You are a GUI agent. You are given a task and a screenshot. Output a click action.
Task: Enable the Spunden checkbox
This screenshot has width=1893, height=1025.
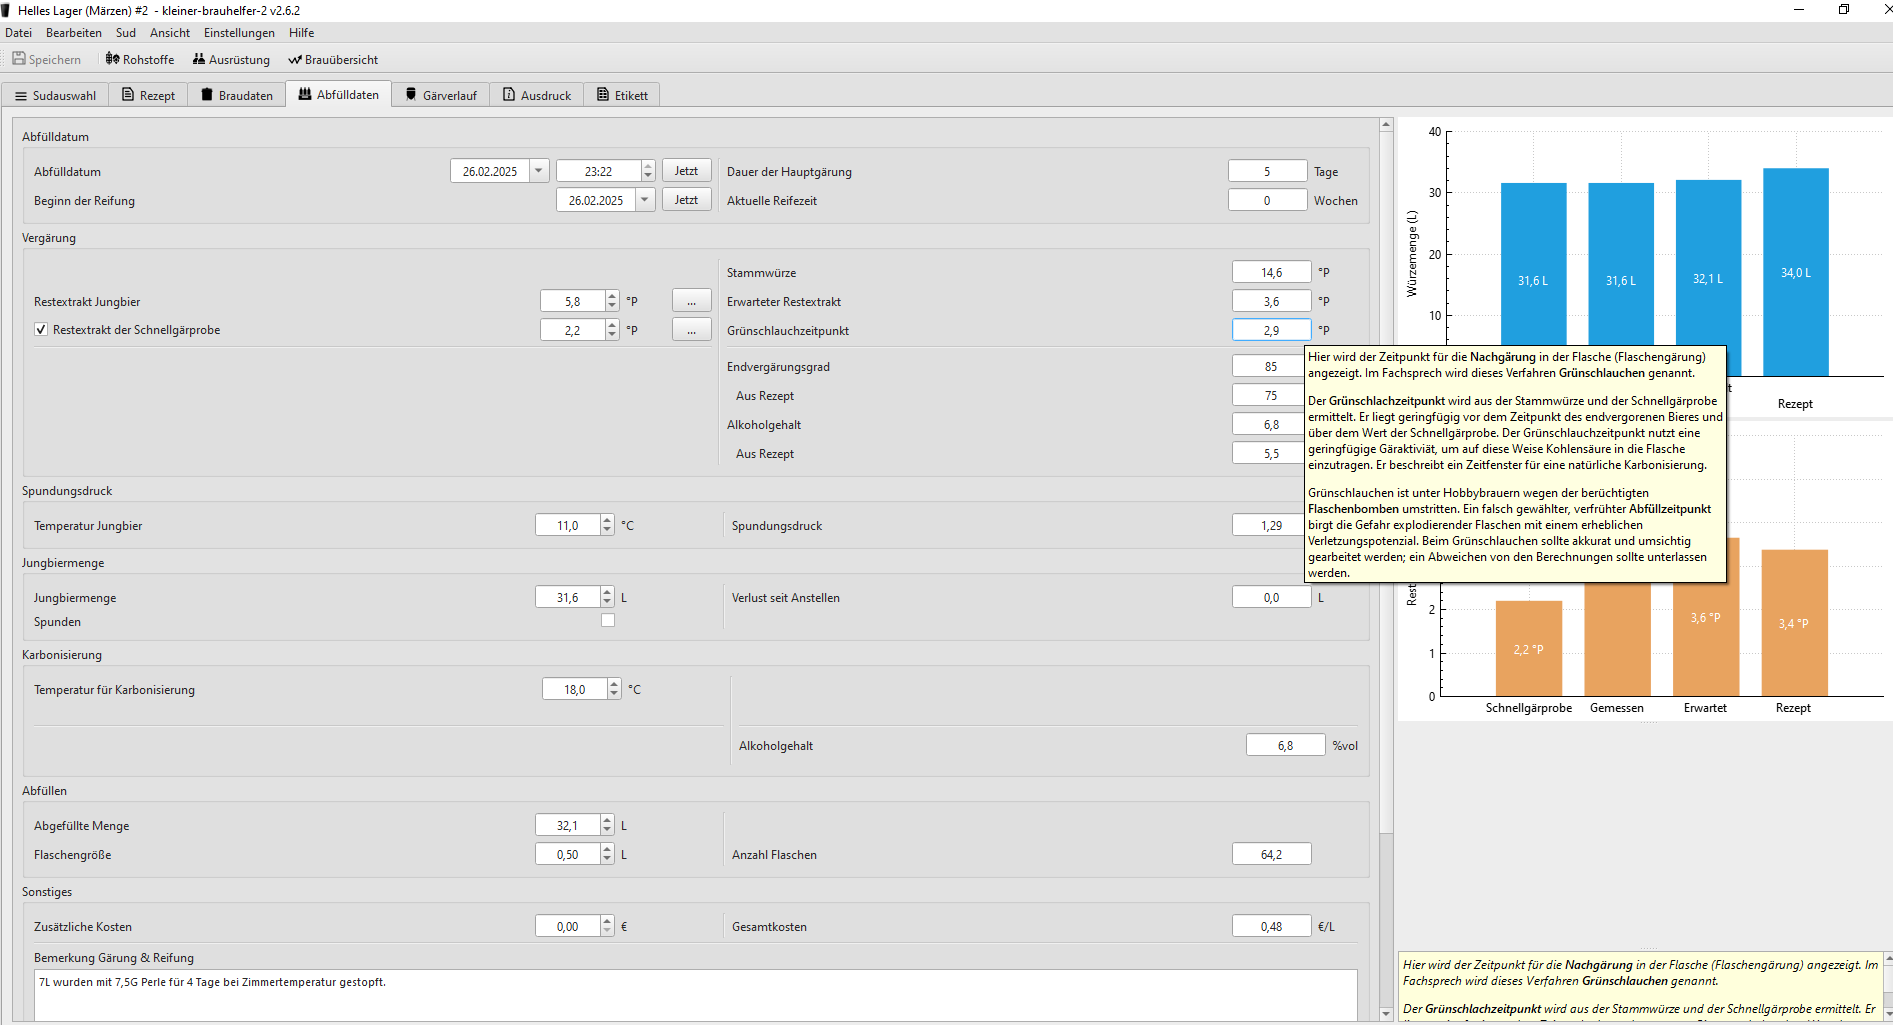pos(608,621)
